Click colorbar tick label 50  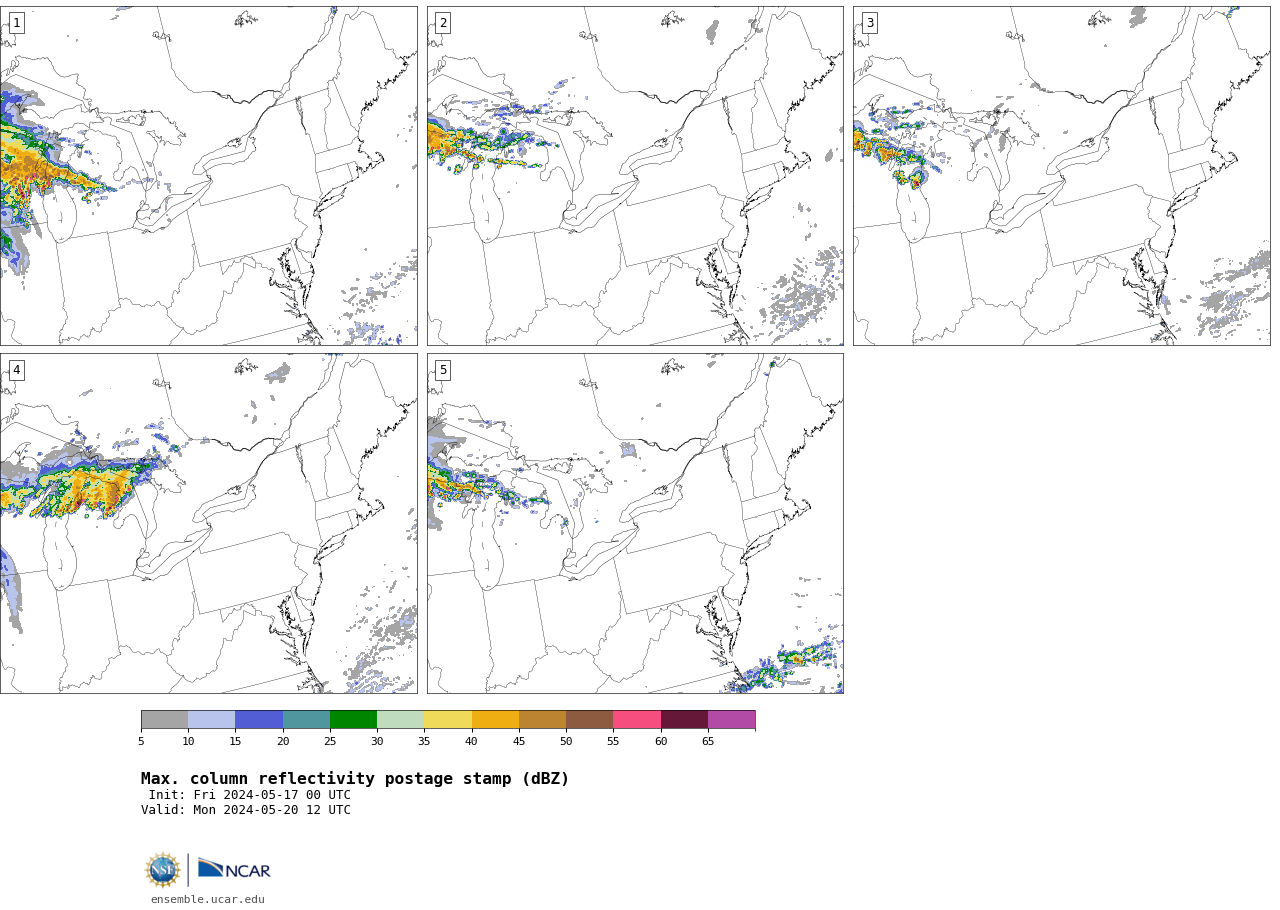coord(566,742)
